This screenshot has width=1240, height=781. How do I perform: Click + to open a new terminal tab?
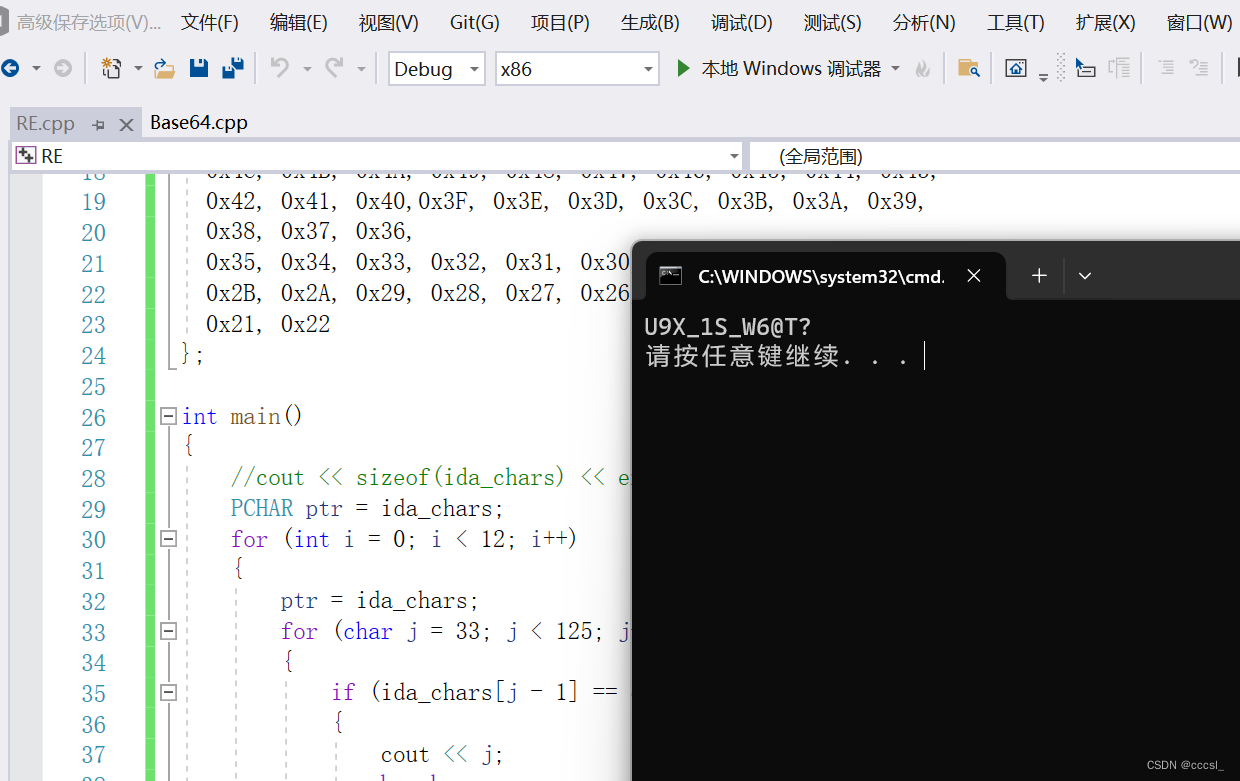click(x=1039, y=275)
